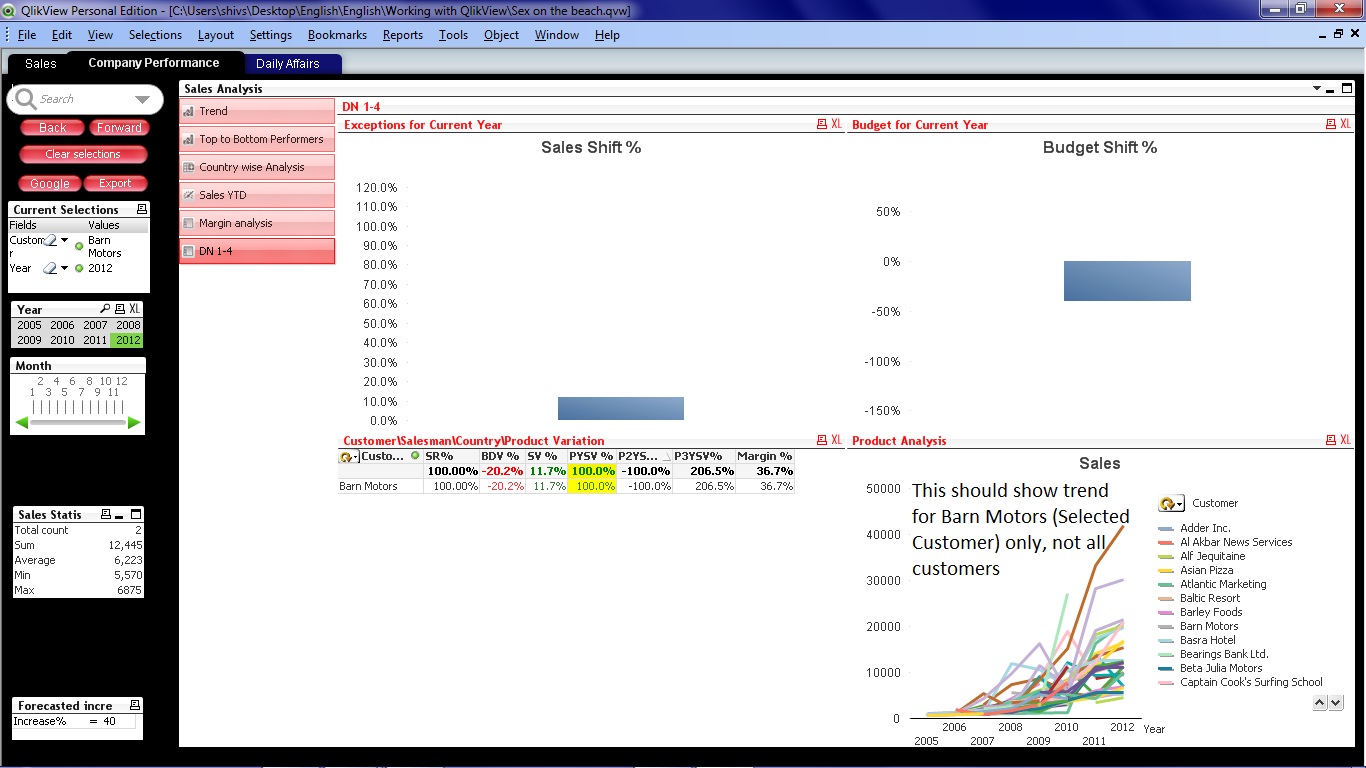
Task: Step the Month slider right with green arrow
Action: (134, 423)
